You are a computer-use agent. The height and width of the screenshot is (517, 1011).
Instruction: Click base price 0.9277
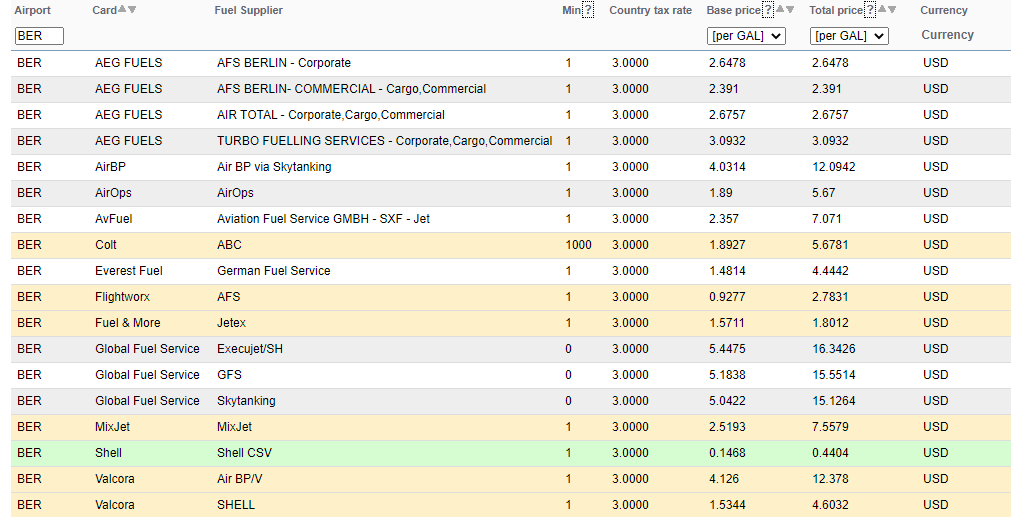727,297
